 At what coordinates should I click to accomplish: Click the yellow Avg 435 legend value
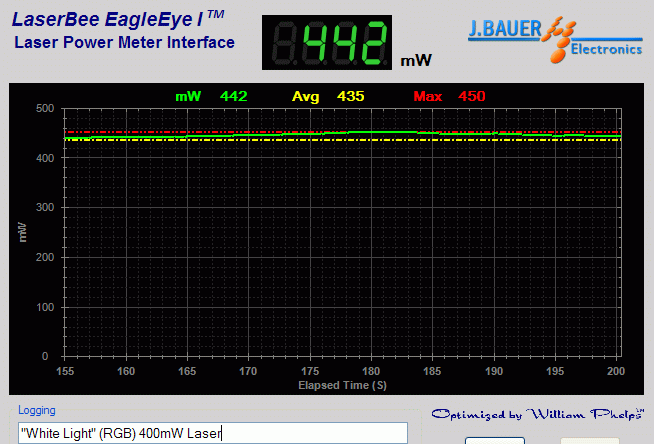[328, 96]
